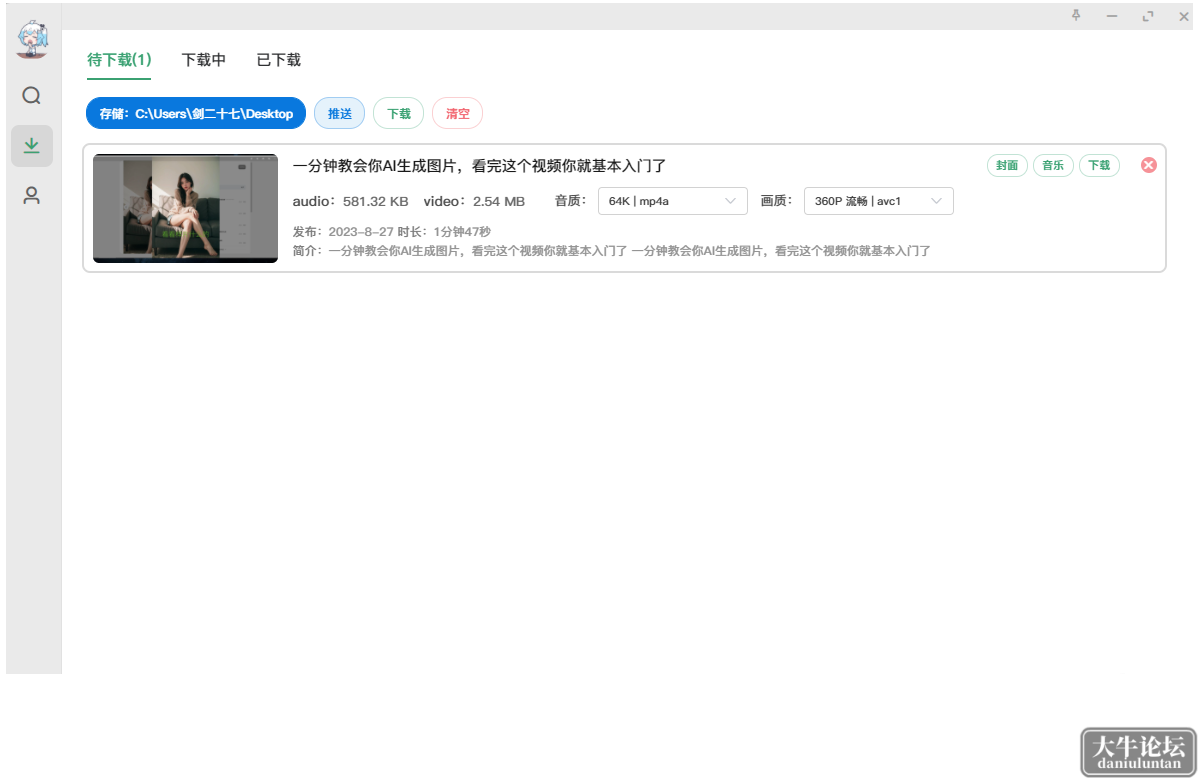Switch to the 下载中 tab

click(x=204, y=60)
